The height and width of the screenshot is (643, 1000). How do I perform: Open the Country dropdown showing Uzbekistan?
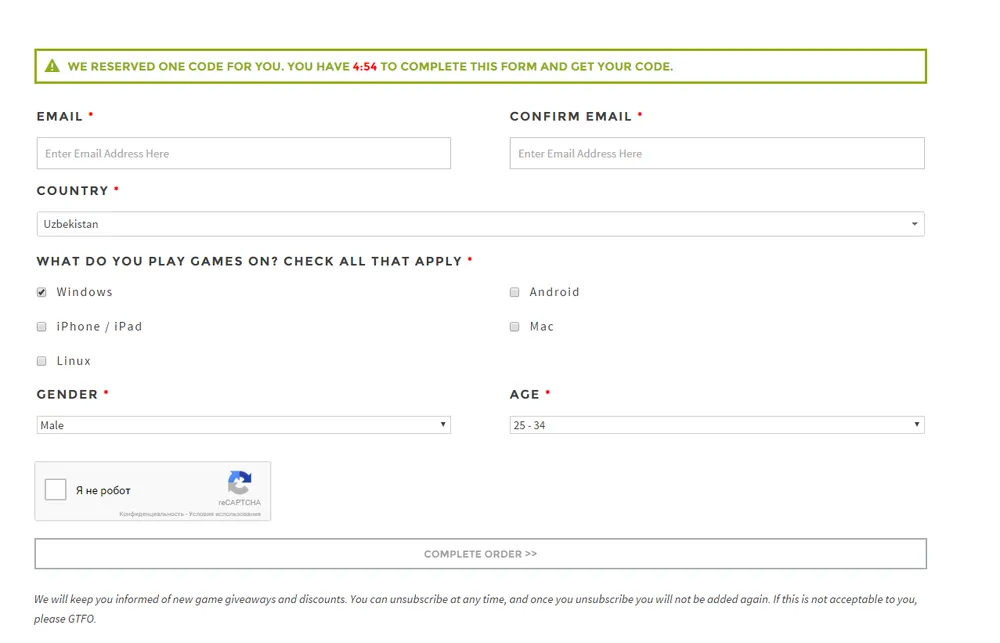480,224
